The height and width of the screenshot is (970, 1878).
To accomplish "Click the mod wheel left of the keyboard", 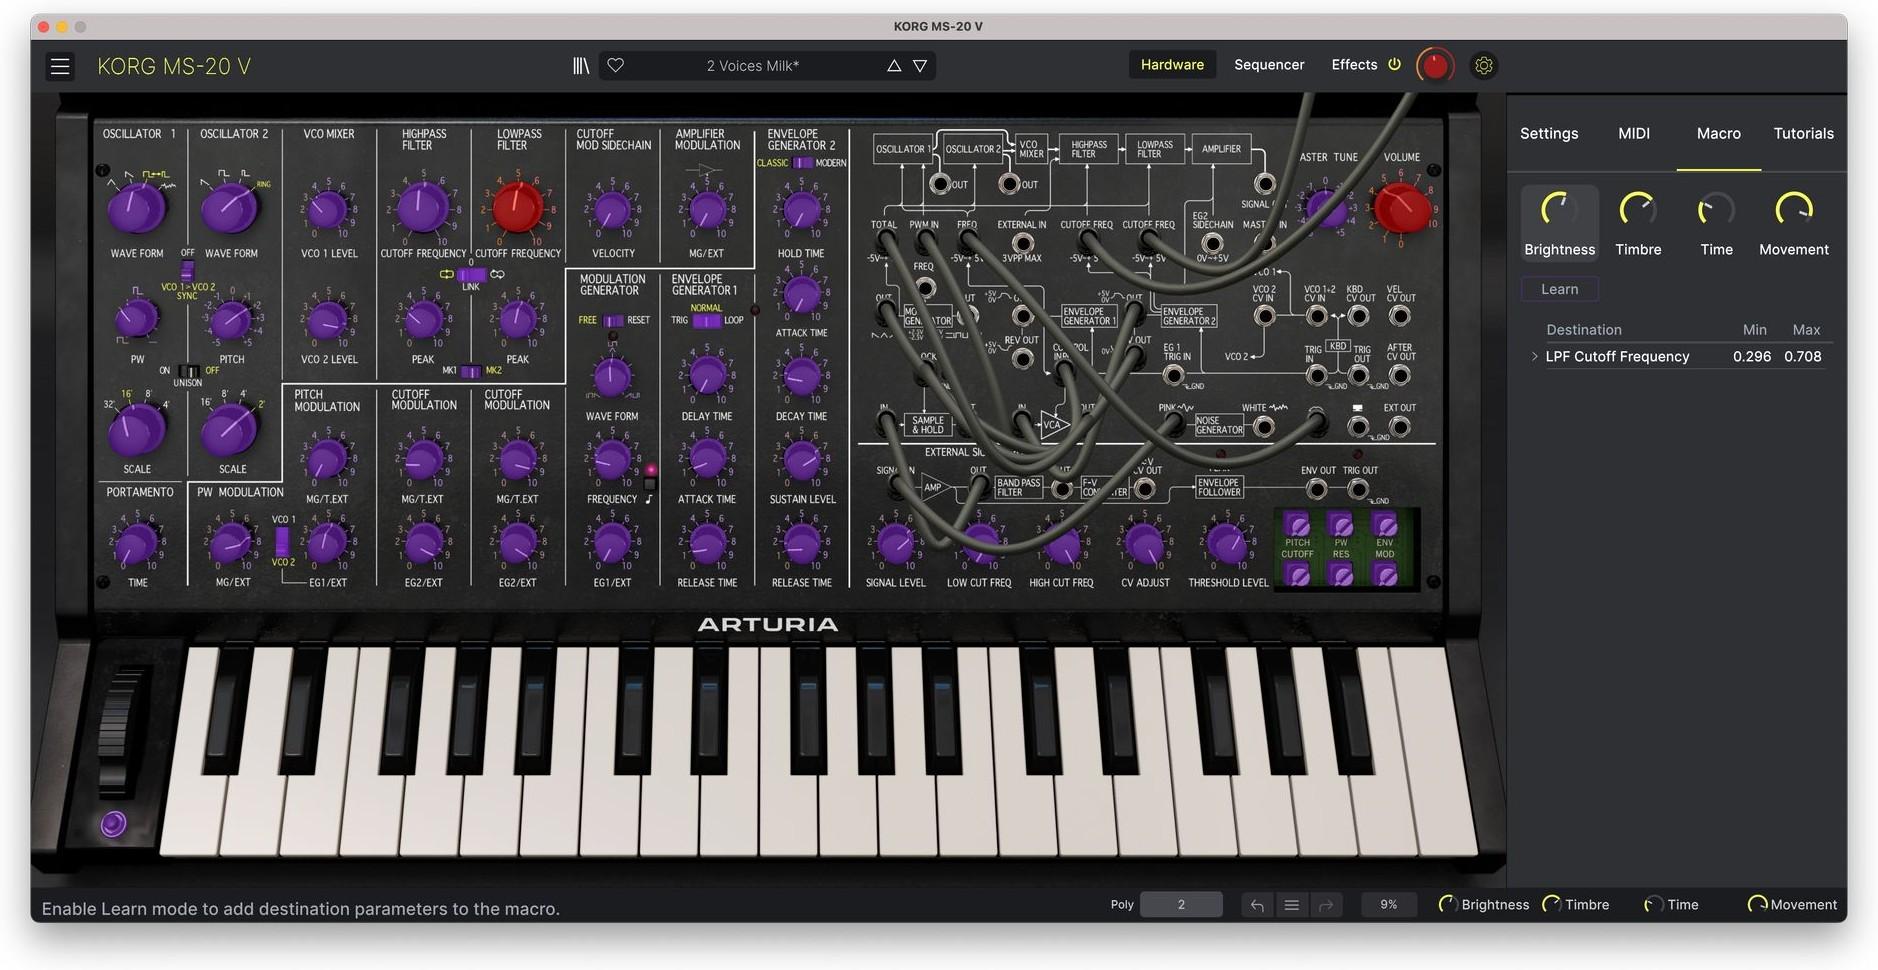I will pyautogui.click(x=113, y=824).
